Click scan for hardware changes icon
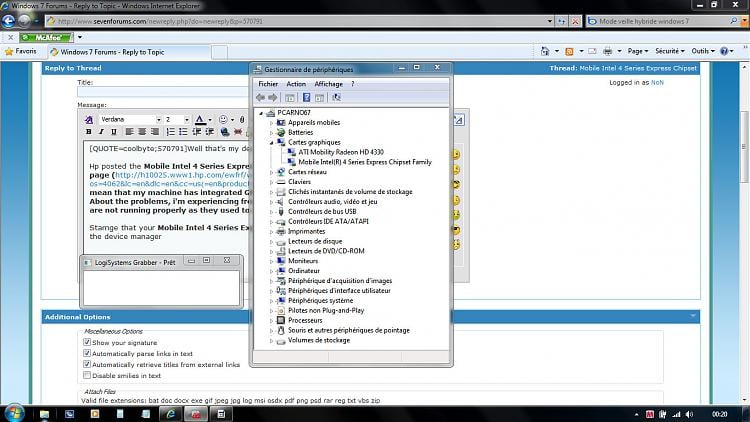 pos(337,98)
